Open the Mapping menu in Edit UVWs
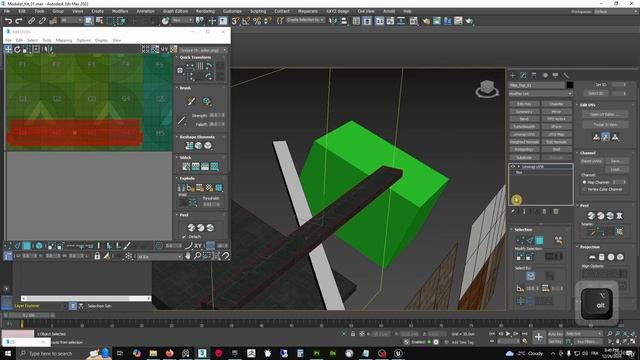Image resolution: width=640 pixels, height=360 pixels. [x=64, y=40]
